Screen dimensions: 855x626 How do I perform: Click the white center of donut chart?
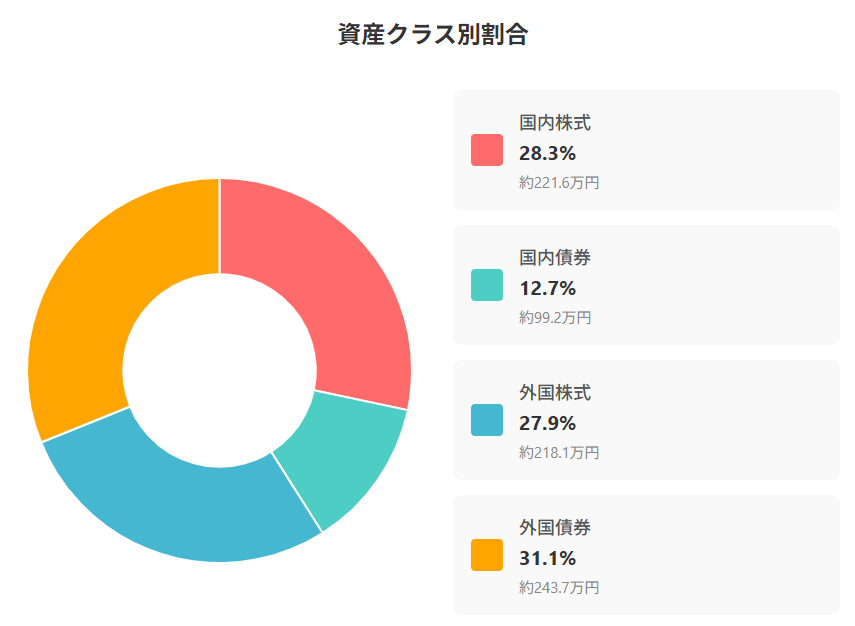220,370
